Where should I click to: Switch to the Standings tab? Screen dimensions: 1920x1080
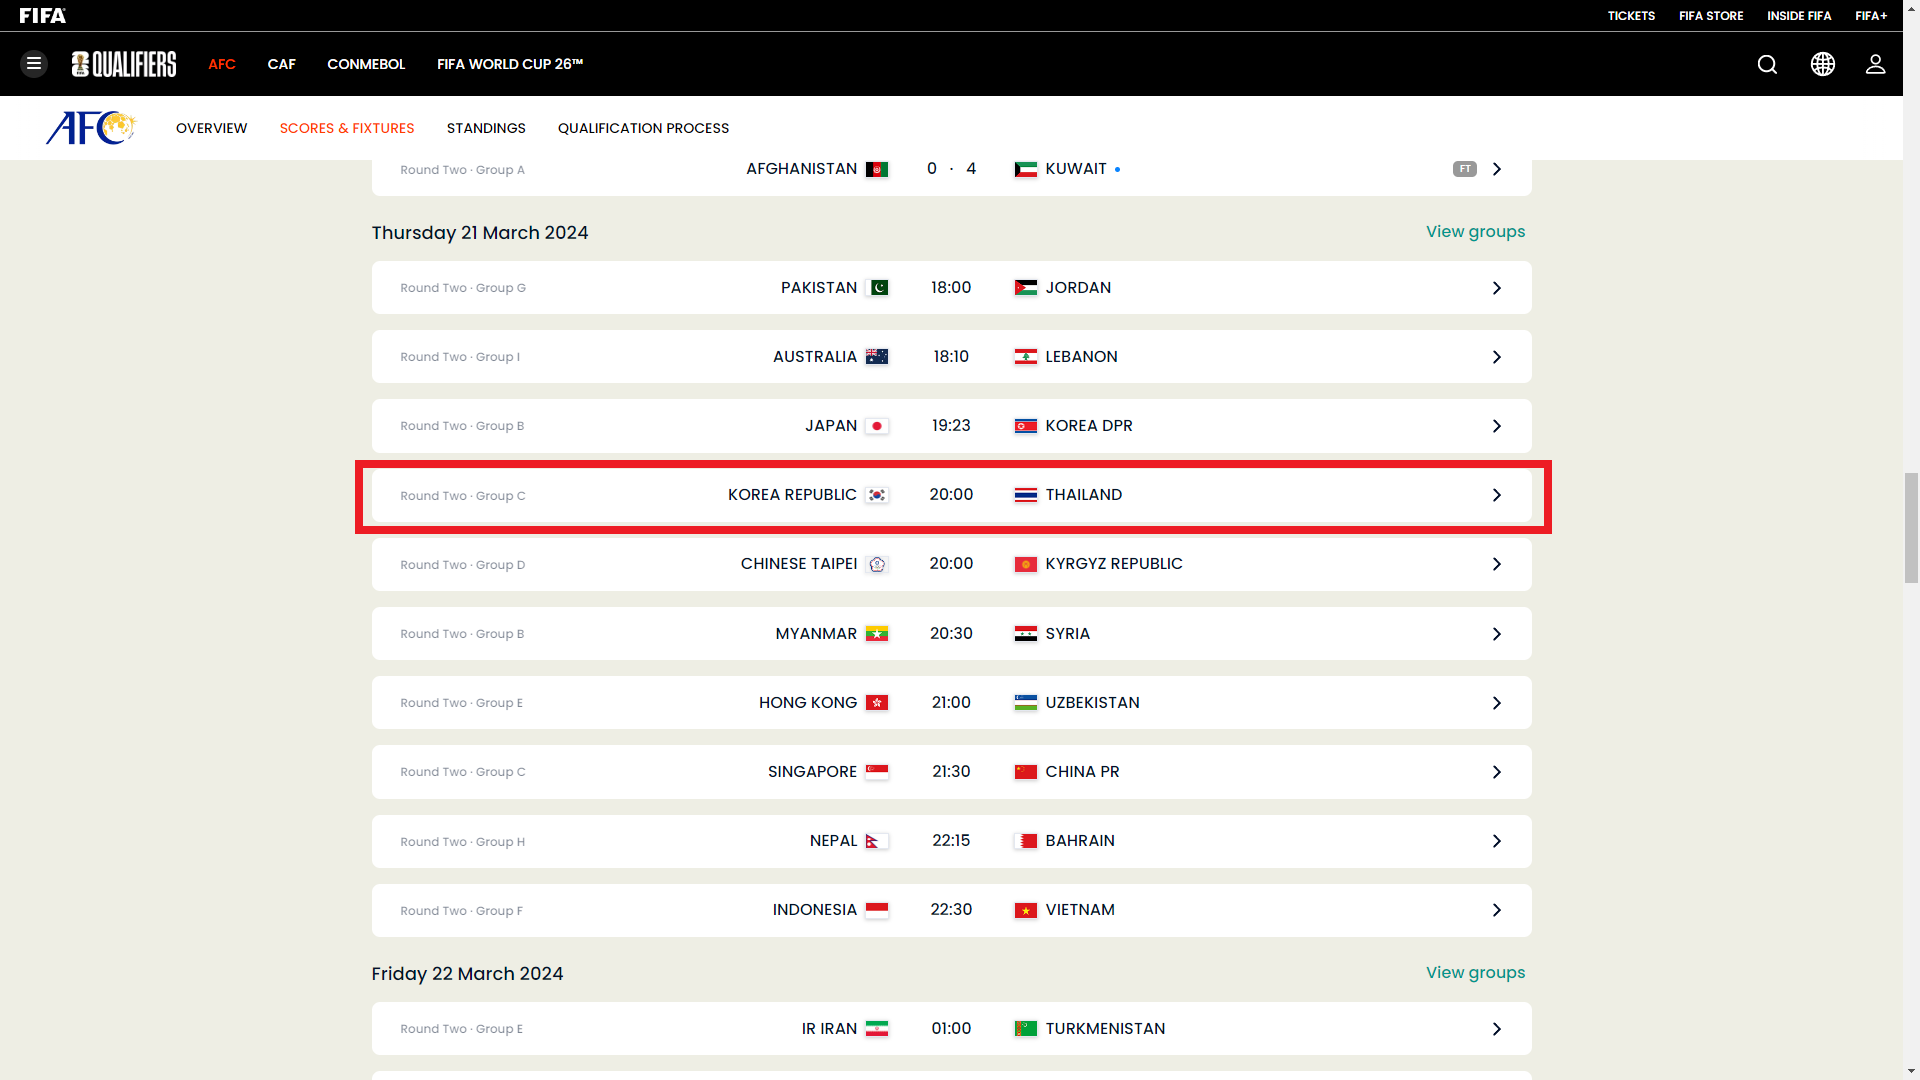coord(486,128)
